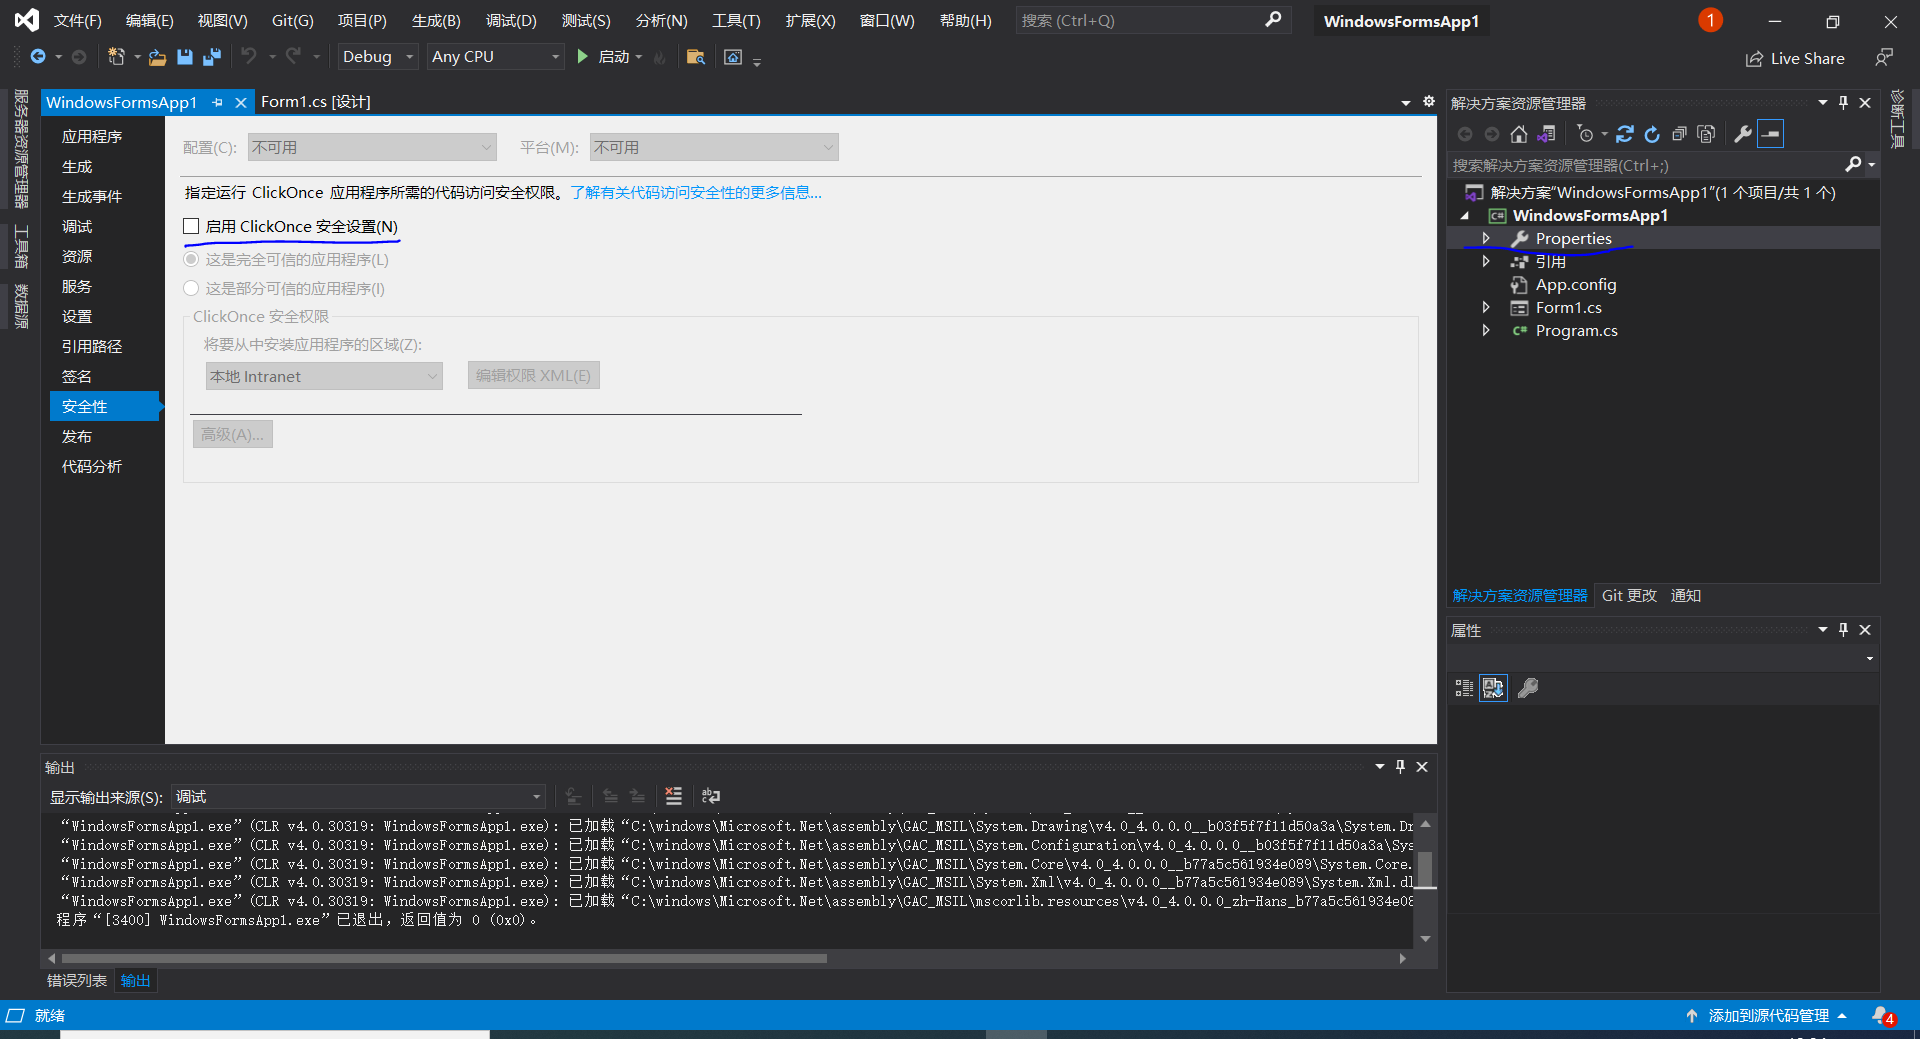Select 这是完全可信的应用程序 radio button
The width and height of the screenshot is (1920, 1039).
point(191,259)
